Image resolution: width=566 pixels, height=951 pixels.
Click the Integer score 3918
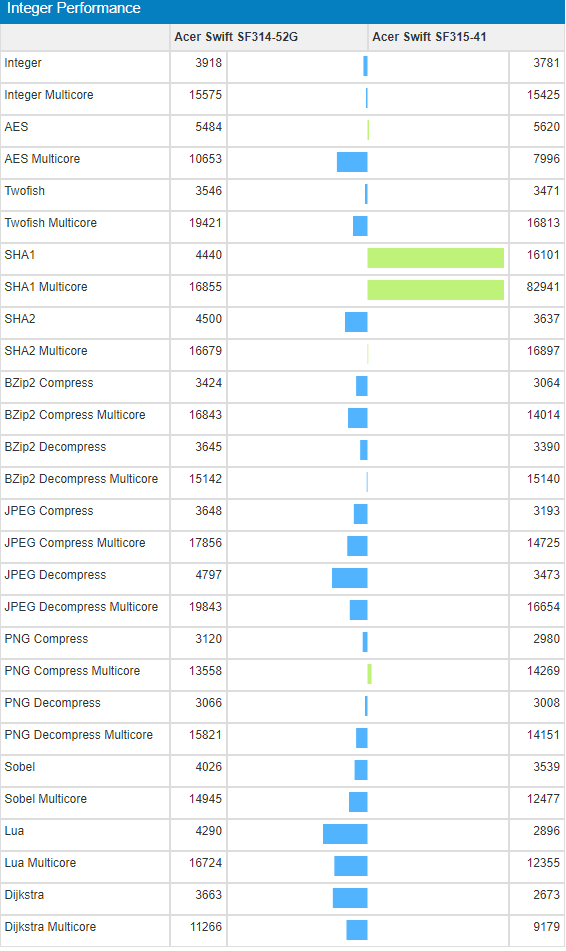point(209,63)
